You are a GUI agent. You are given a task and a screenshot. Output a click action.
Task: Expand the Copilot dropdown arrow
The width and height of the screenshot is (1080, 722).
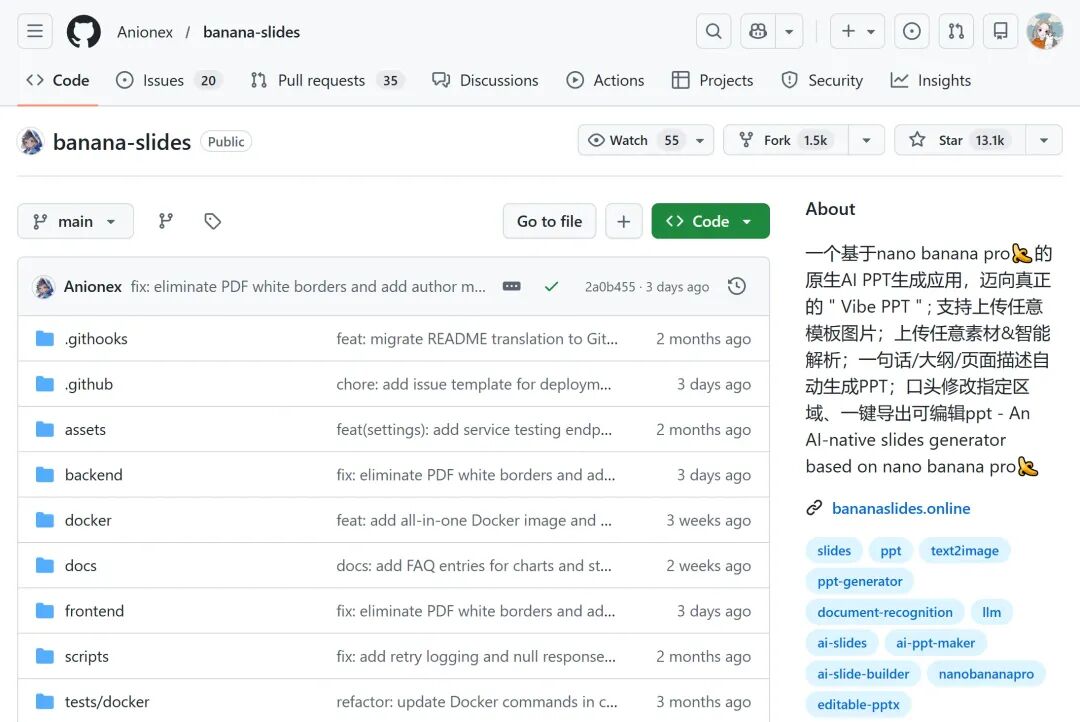point(789,32)
